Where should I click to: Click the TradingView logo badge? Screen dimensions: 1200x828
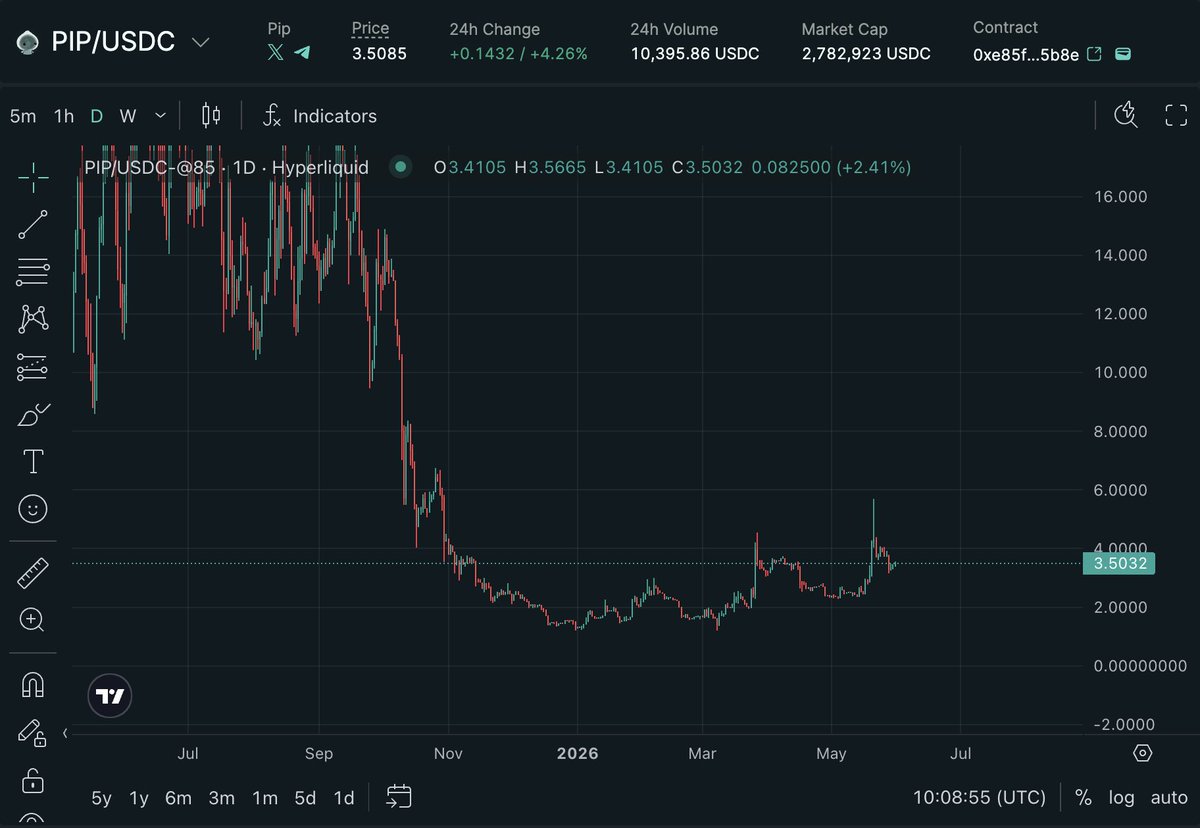[110, 697]
